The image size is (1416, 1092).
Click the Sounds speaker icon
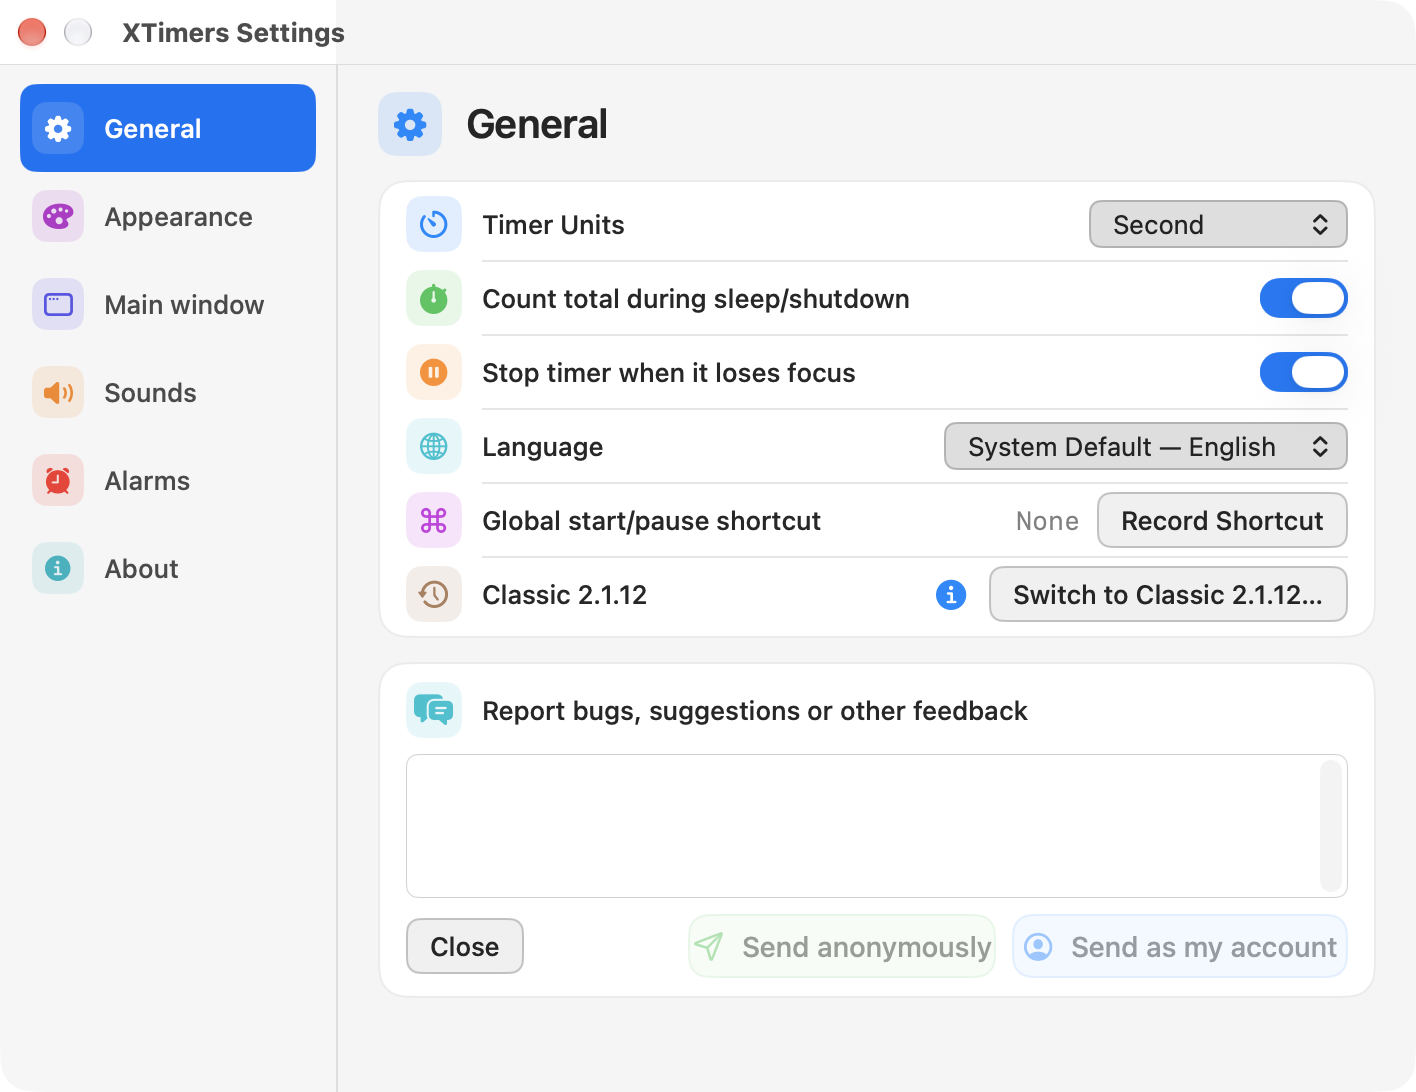[58, 393]
